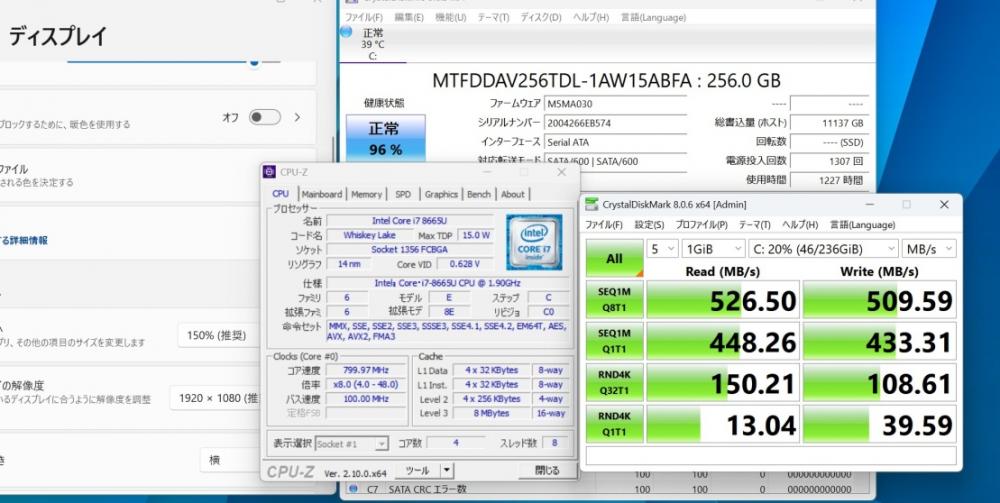Switch to the Memory tab in CPU-Z
The width and height of the screenshot is (1000, 503).
pyautogui.click(x=367, y=194)
